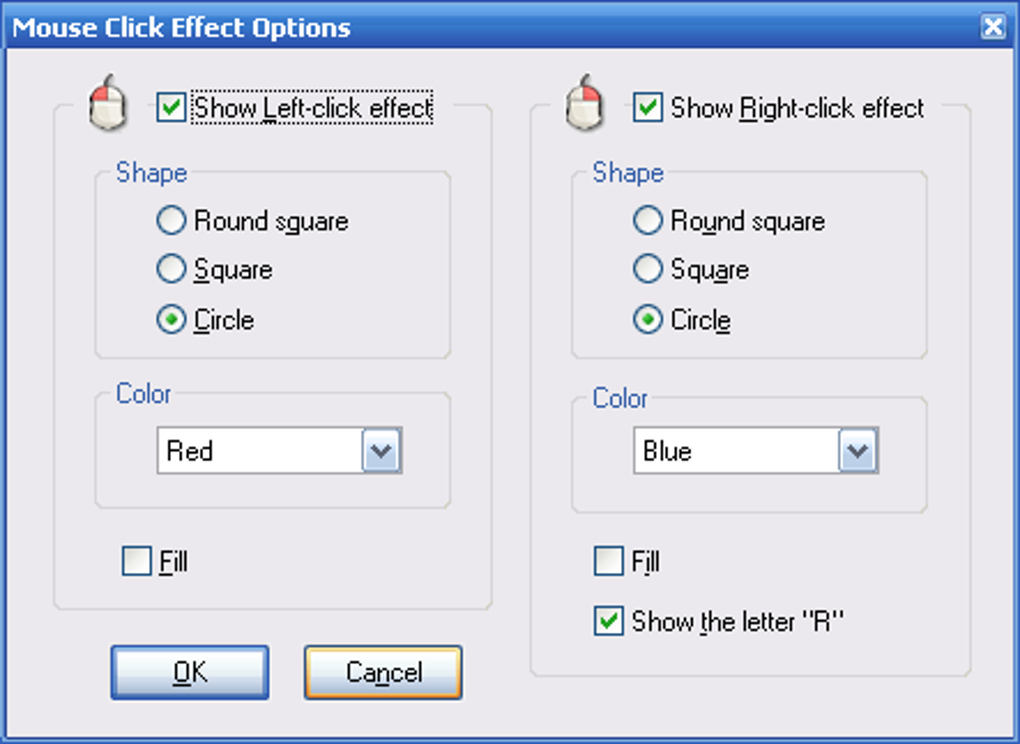
Task: Click the Red color combo box field
Action: click(x=280, y=450)
